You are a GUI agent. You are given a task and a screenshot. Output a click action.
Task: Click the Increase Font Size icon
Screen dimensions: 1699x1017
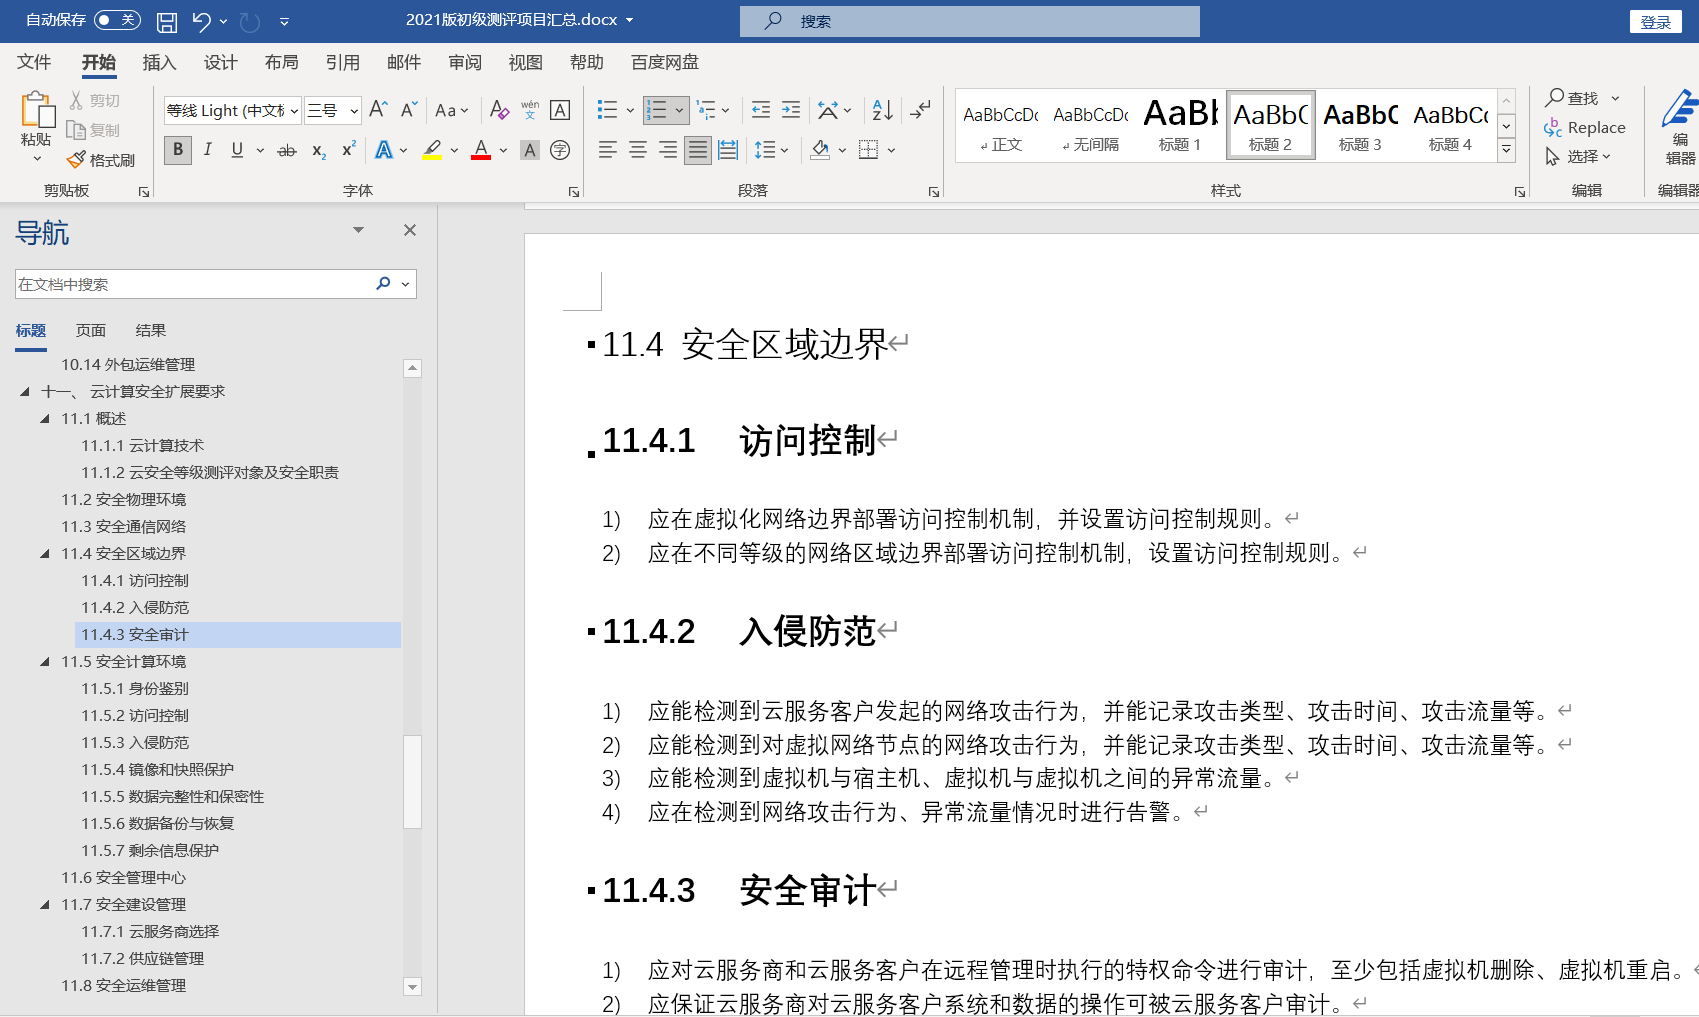378,109
